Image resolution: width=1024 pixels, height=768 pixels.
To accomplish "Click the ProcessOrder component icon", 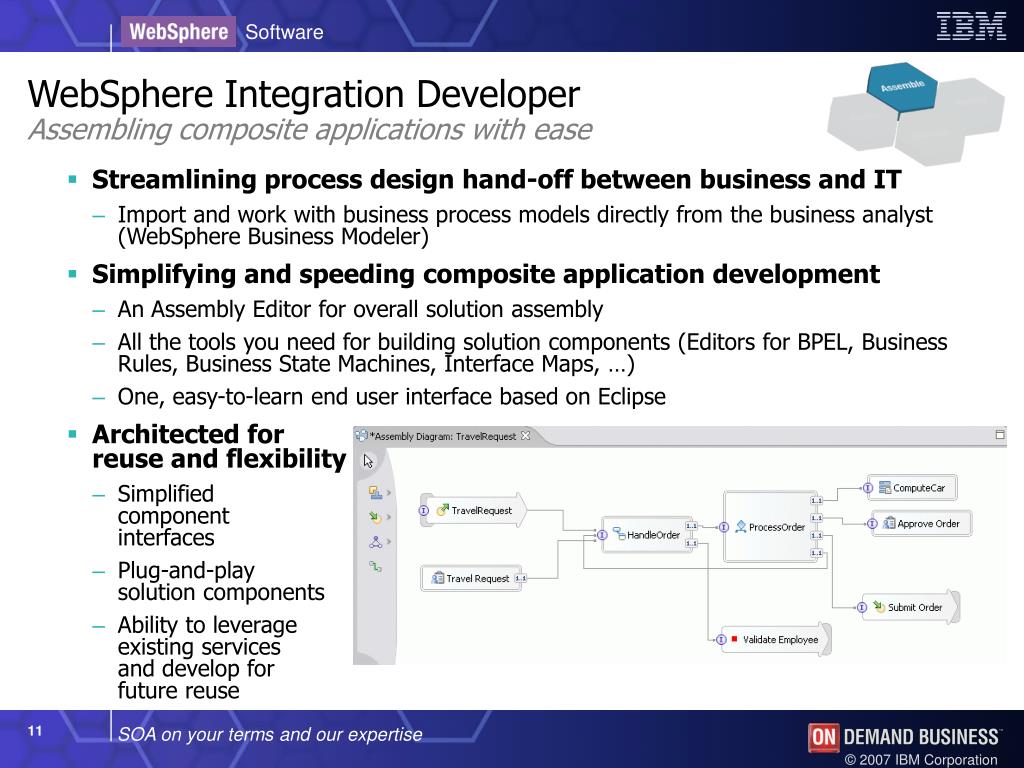I will (x=740, y=527).
